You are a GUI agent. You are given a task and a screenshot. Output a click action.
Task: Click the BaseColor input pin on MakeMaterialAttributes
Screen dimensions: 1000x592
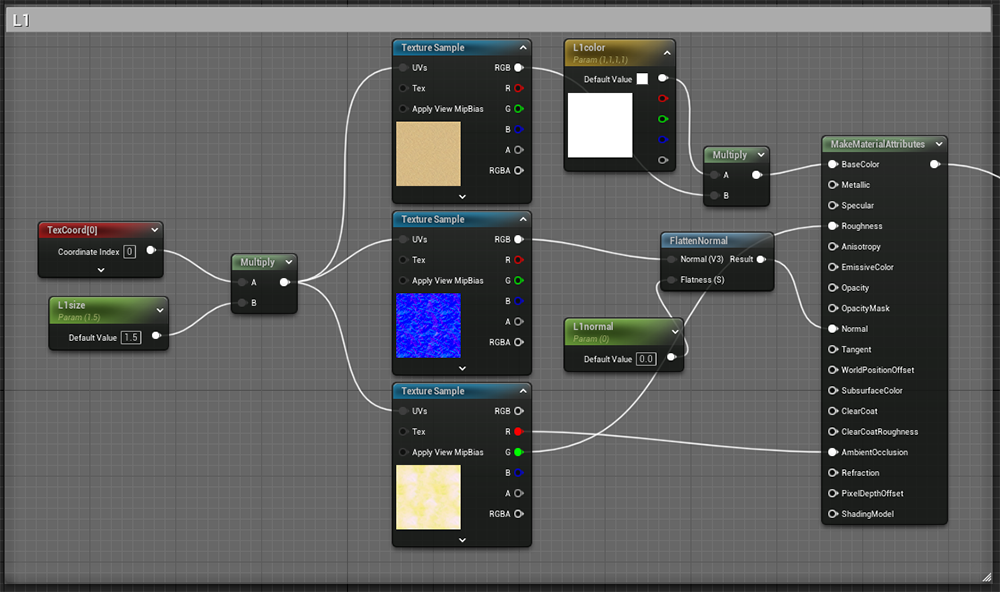[833, 164]
